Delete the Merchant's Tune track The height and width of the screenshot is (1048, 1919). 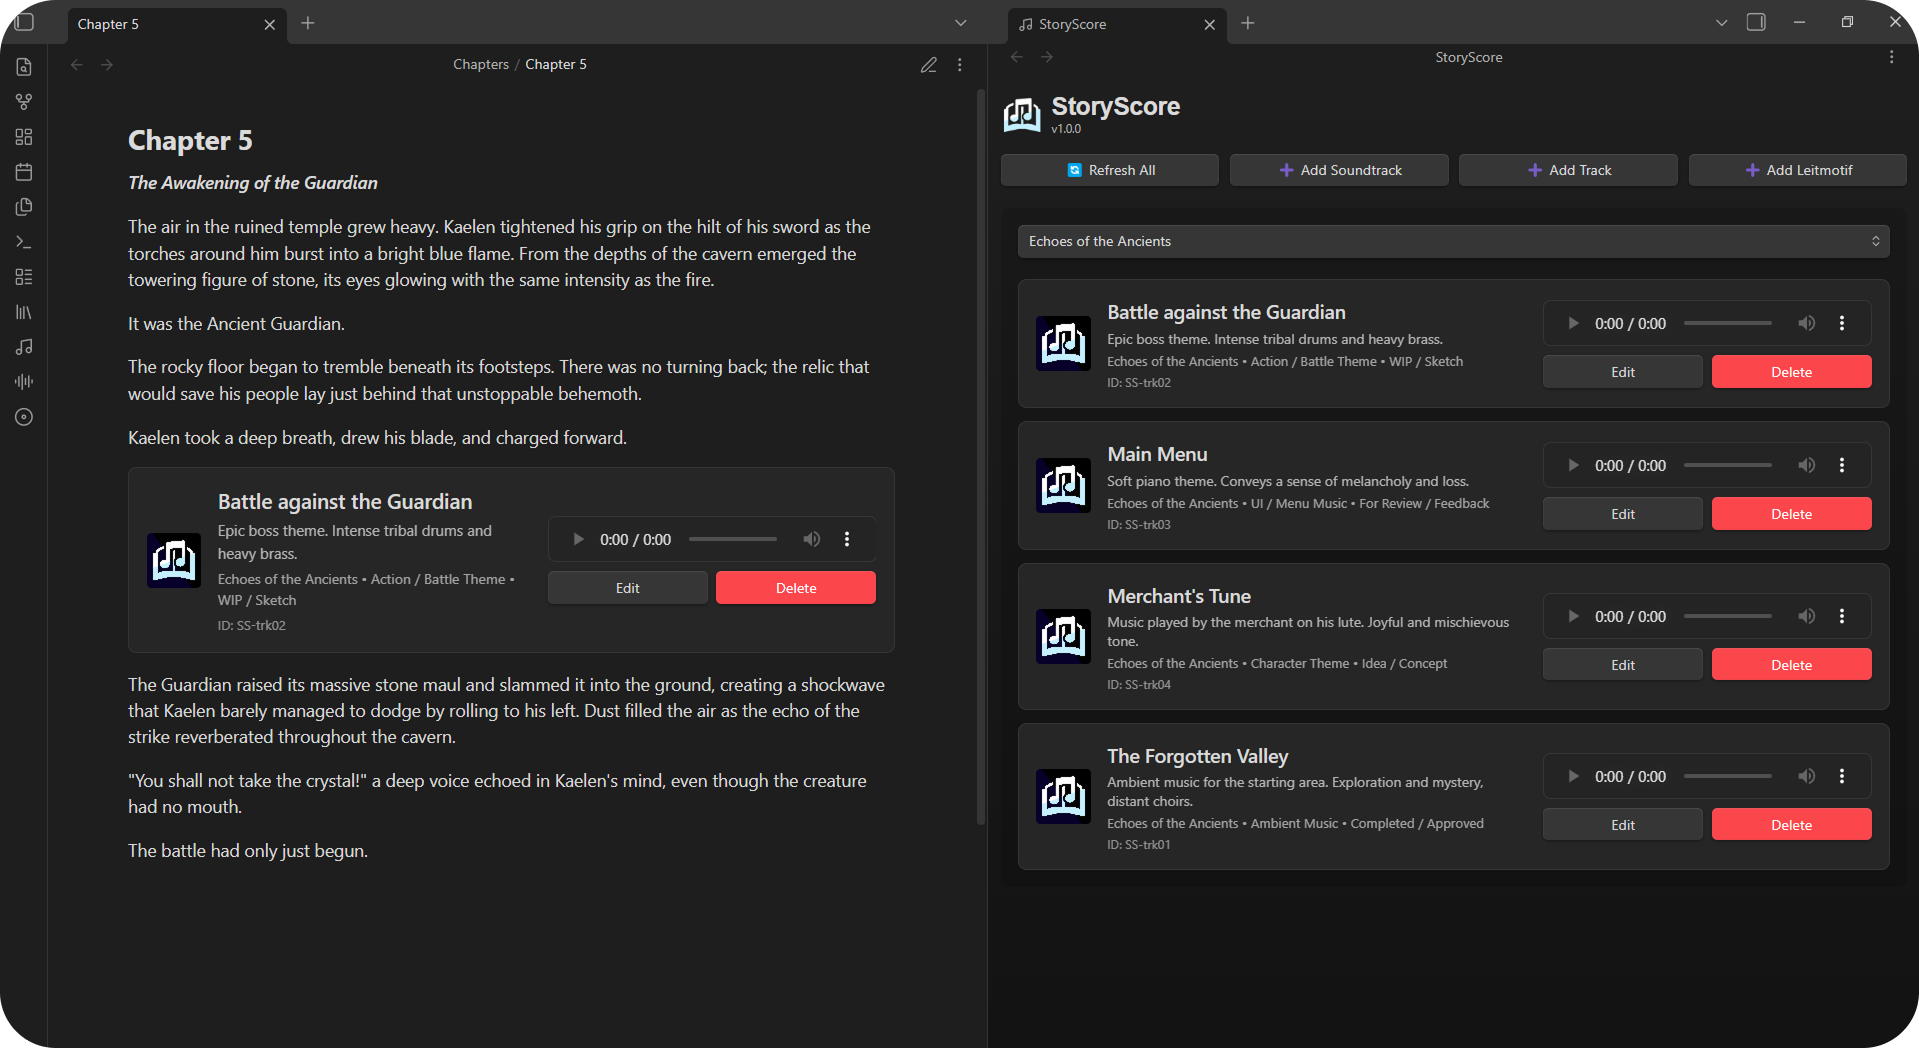[x=1791, y=665]
